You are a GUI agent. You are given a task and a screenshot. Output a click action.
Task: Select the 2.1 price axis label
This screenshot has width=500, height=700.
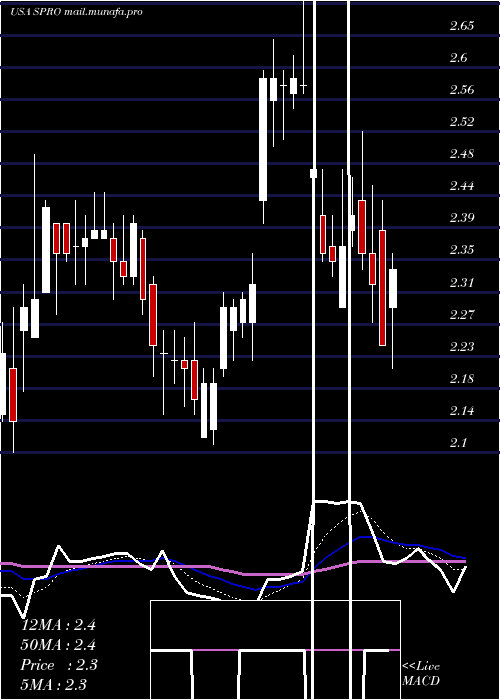click(458, 442)
